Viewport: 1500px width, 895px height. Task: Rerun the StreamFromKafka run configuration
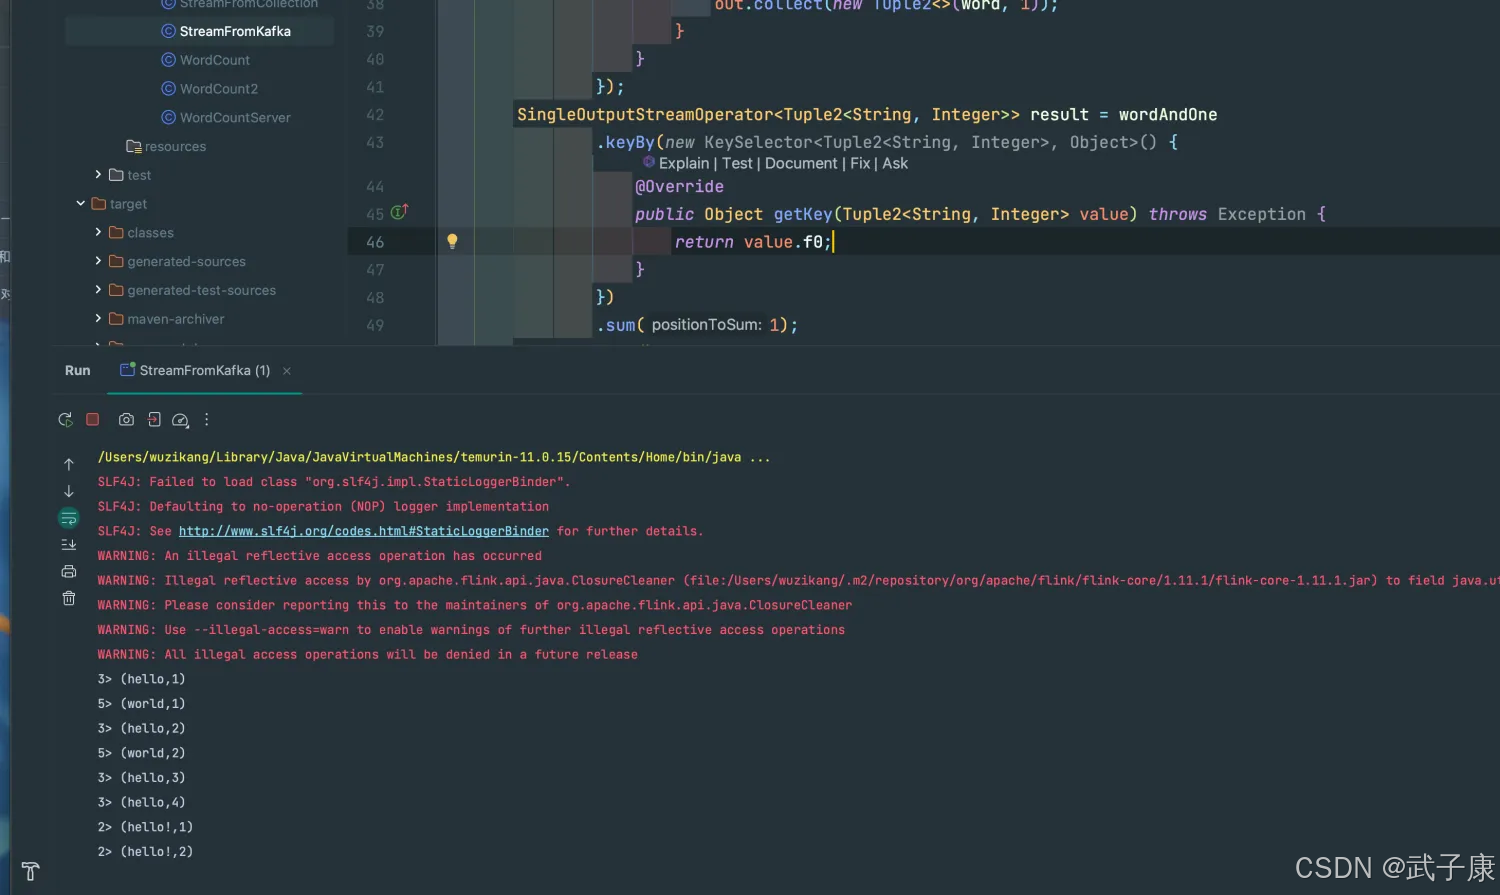(x=65, y=420)
